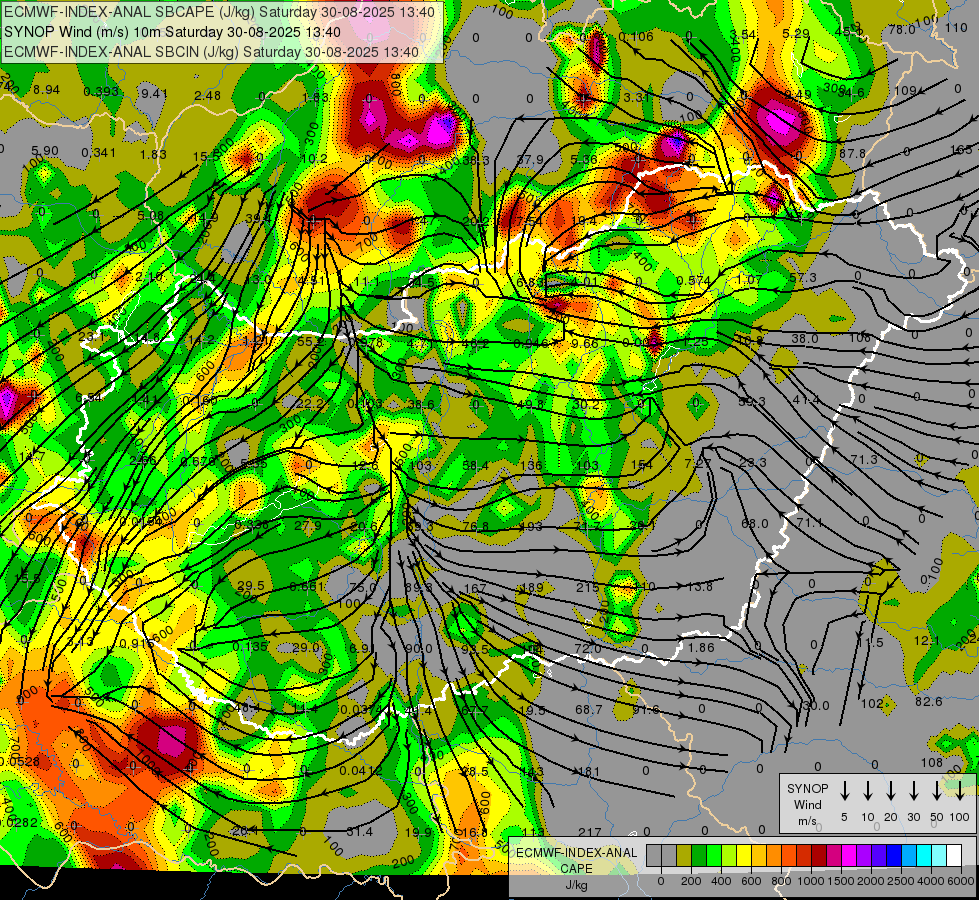Viewport: 979px width, 900px height.
Task: Click the map value 82.6
Action: (x=928, y=701)
